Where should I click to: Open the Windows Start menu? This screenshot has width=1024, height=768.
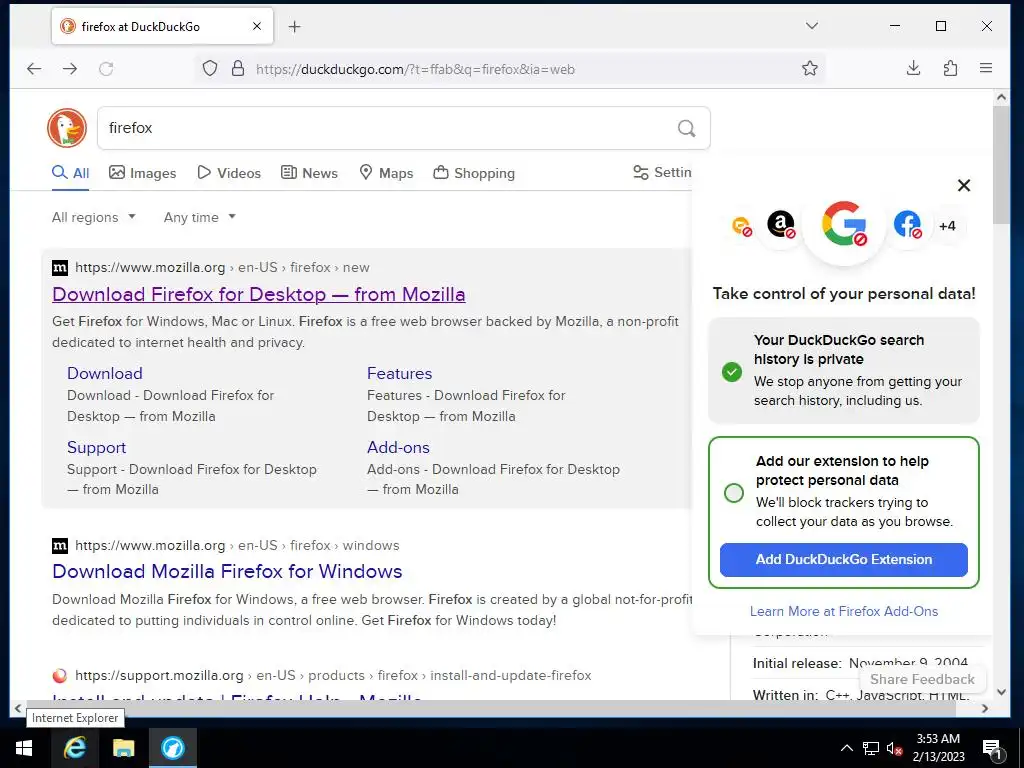pyautogui.click(x=24, y=748)
